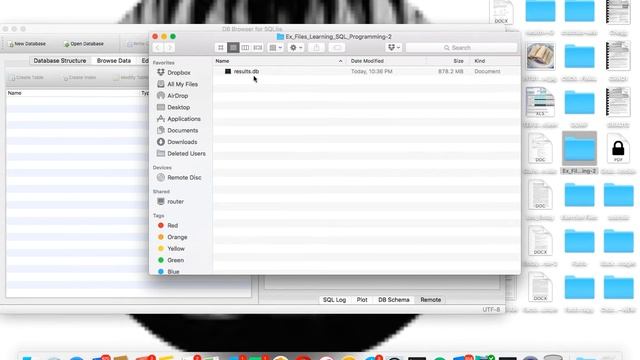640x360 pixels.
Task: Open the DB Schema tab
Action: pyautogui.click(x=393, y=300)
